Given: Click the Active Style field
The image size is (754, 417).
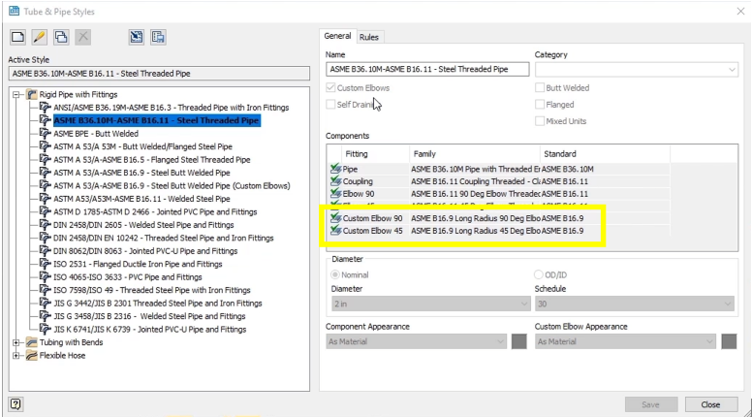Looking at the screenshot, I should coord(159,74).
